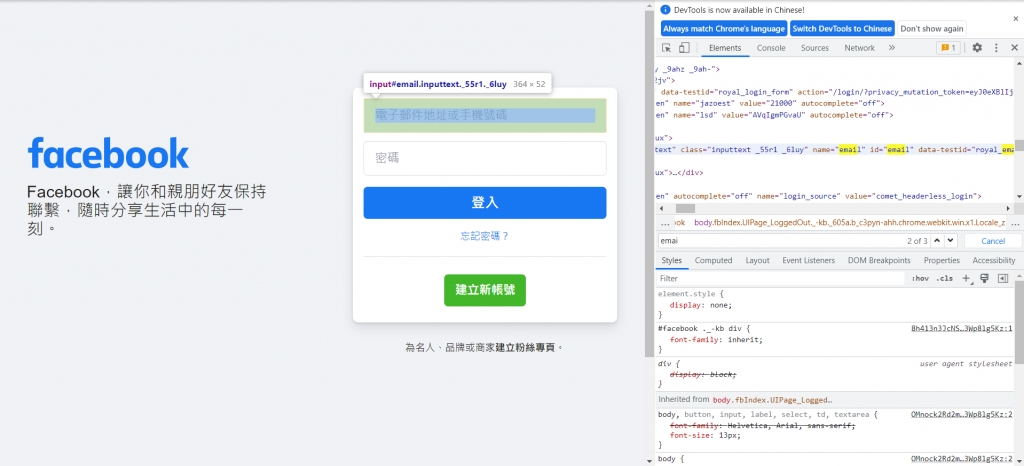Open DevTools settings gear
Image resolution: width=1024 pixels, height=466 pixels.
[x=977, y=48]
